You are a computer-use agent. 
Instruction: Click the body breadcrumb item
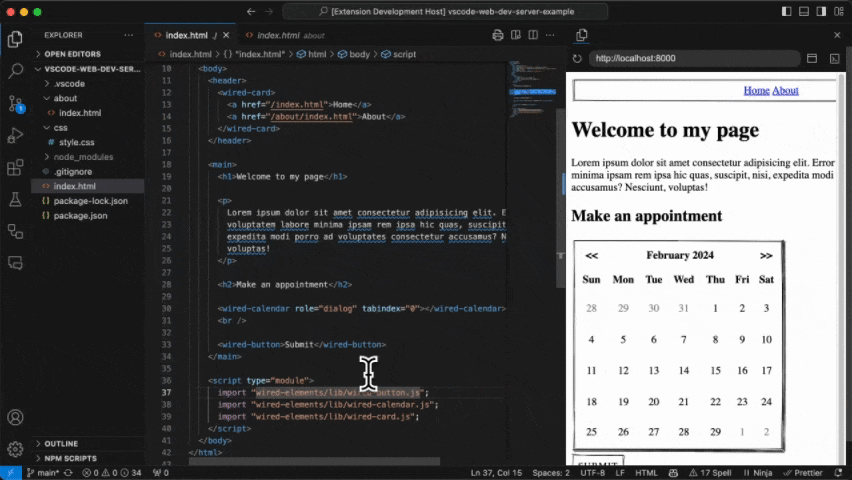coord(354,54)
